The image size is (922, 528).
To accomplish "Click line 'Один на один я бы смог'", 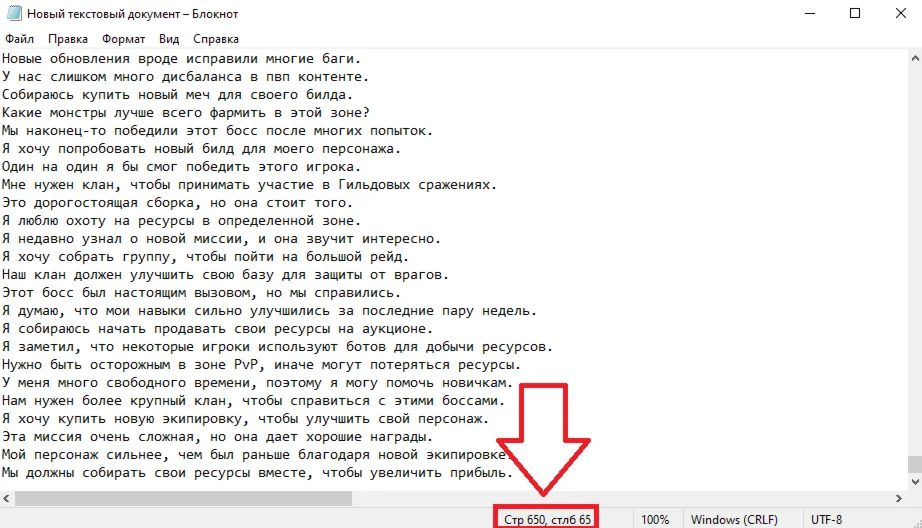I will [182, 166].
